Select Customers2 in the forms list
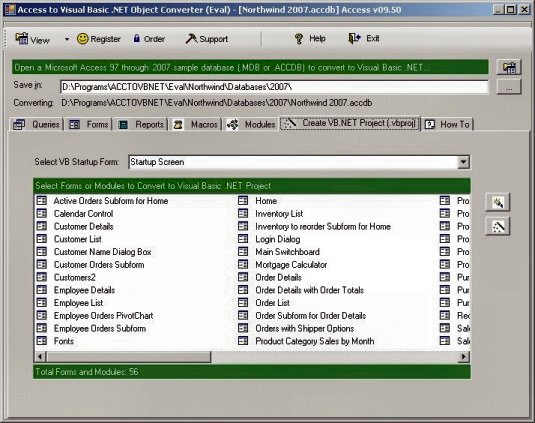The image size is (535, 423). click(x=74, y=277)
